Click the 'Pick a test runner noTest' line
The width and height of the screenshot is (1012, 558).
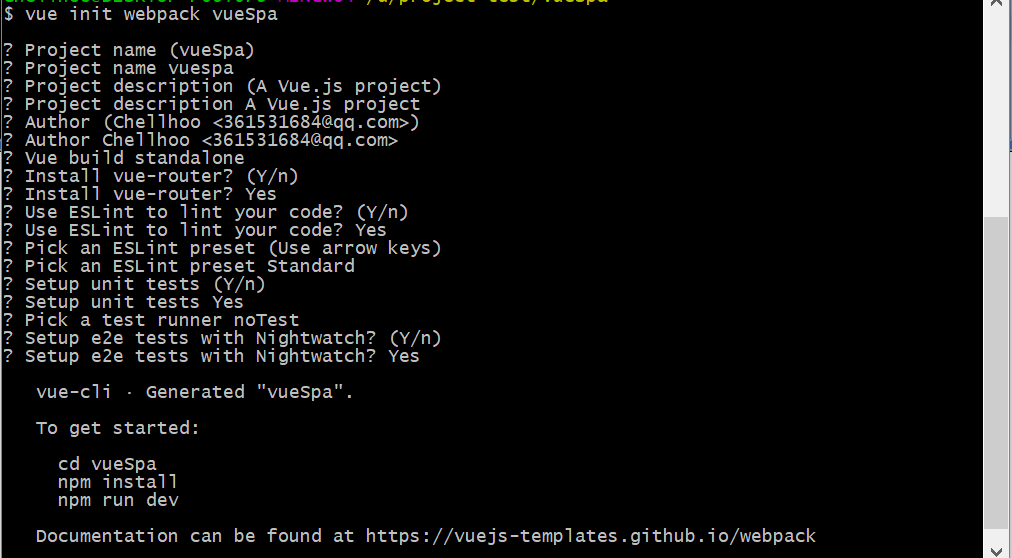[x=161, y=320]
